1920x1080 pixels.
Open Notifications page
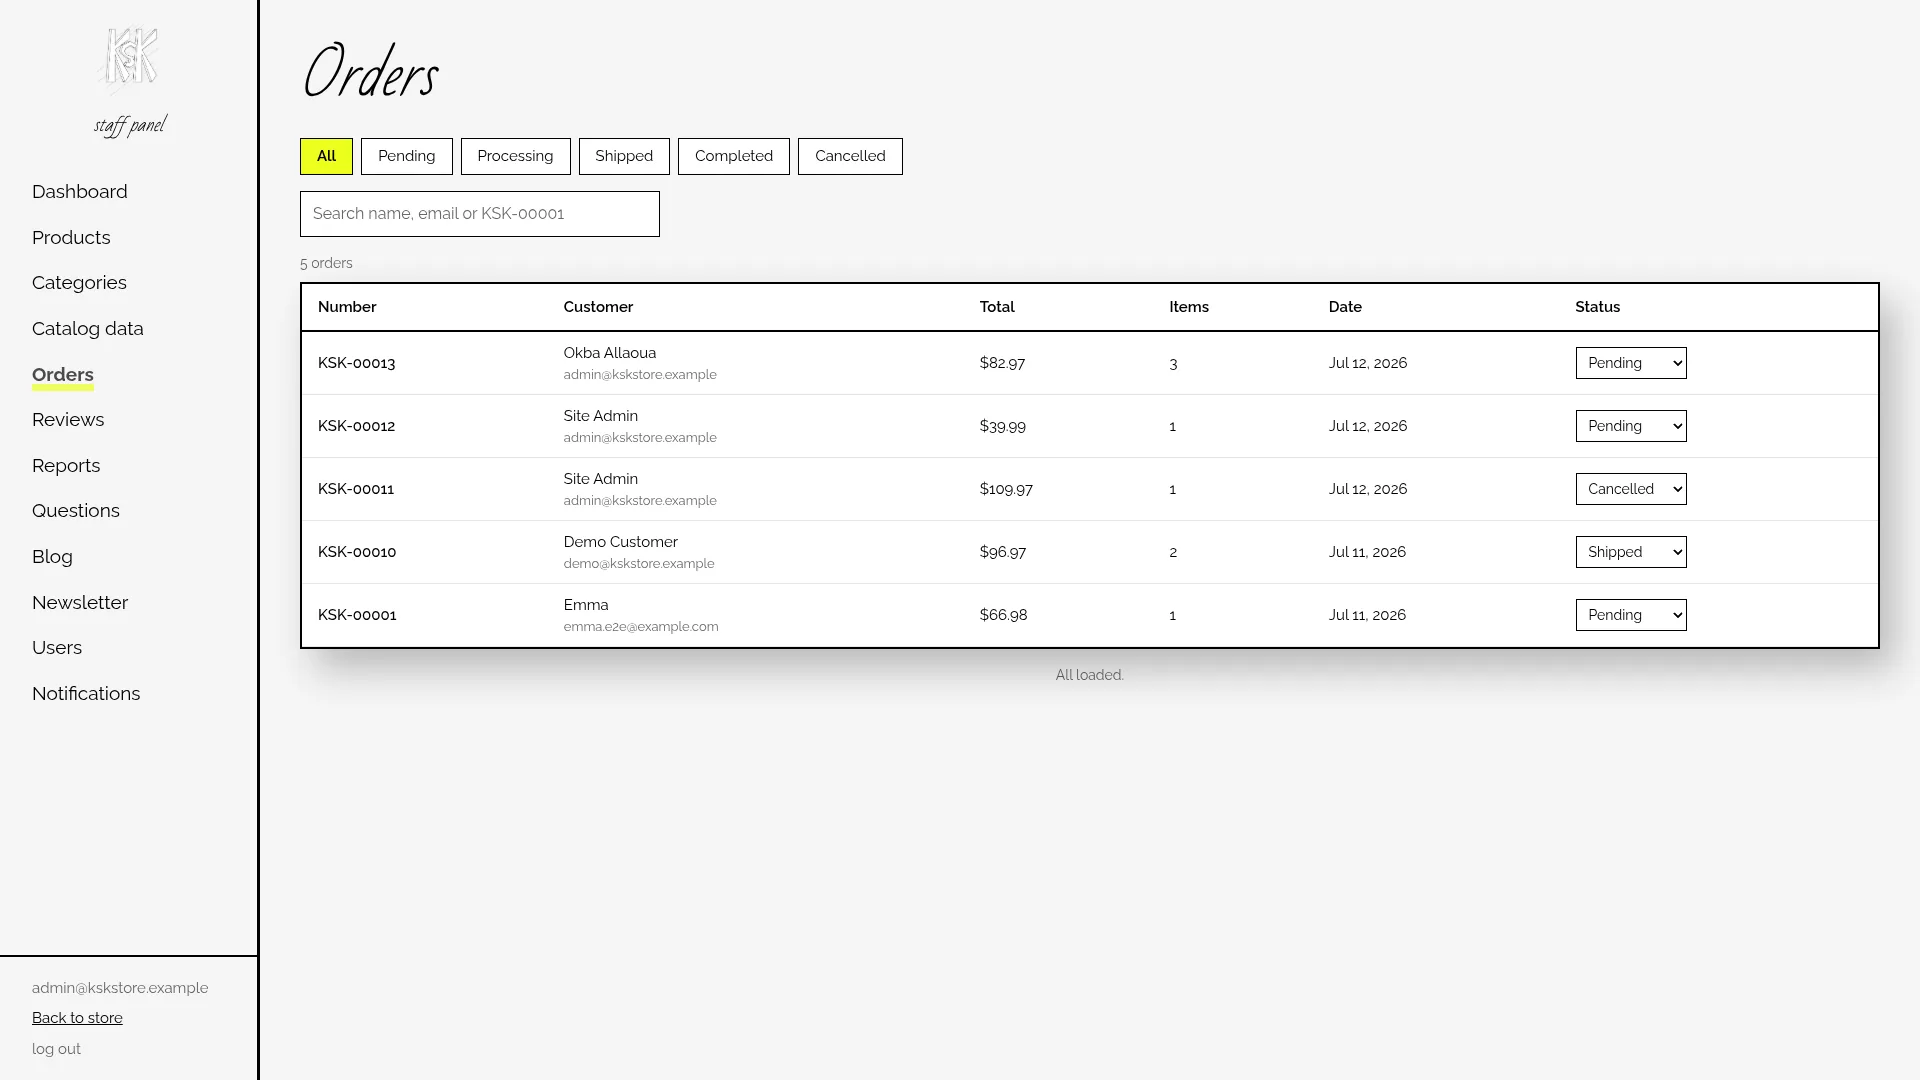[x=86, y=694]
